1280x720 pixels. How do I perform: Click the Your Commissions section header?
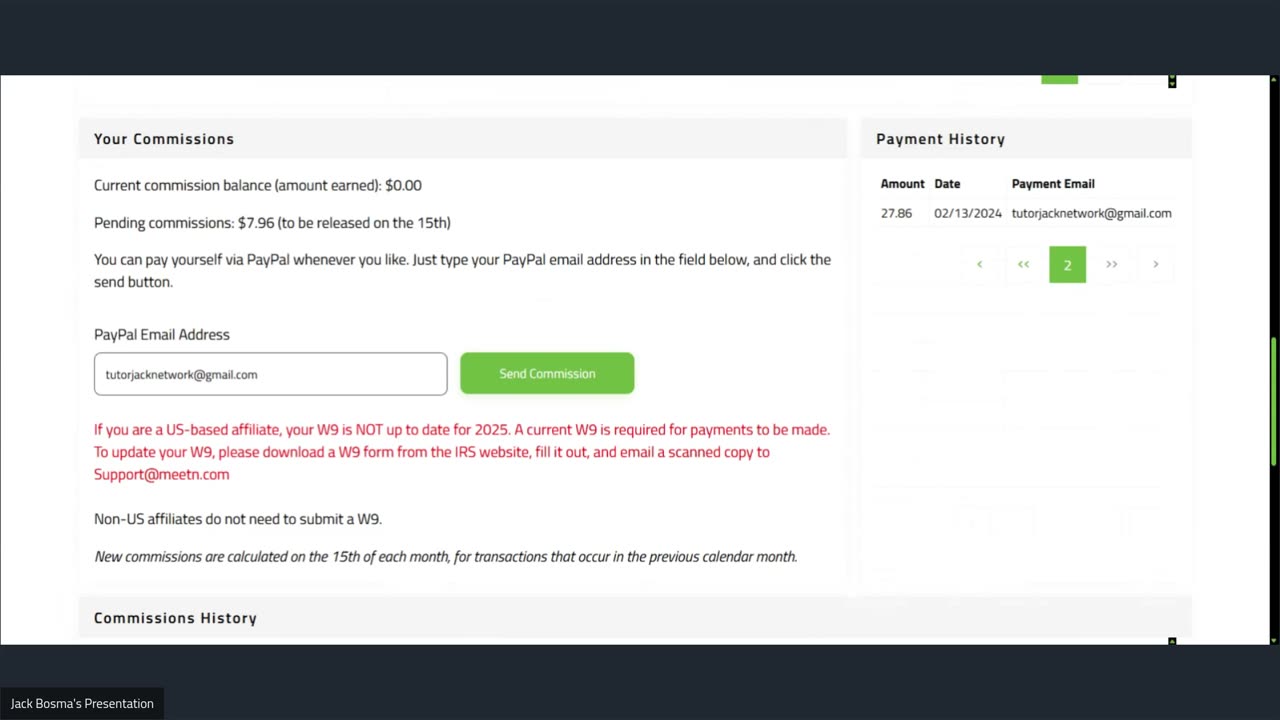coord(164,139)
